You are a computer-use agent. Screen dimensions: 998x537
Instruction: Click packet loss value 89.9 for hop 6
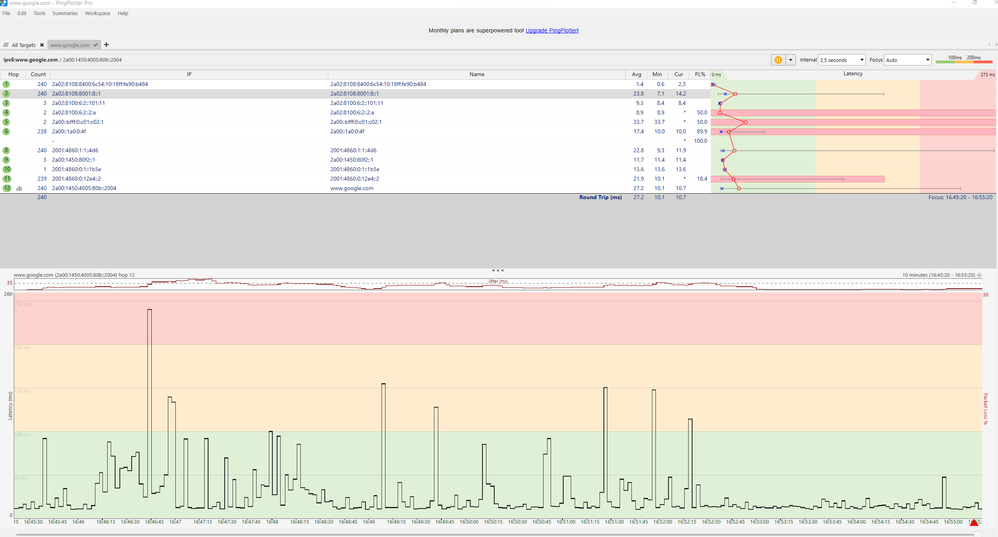tap(701, 132)
